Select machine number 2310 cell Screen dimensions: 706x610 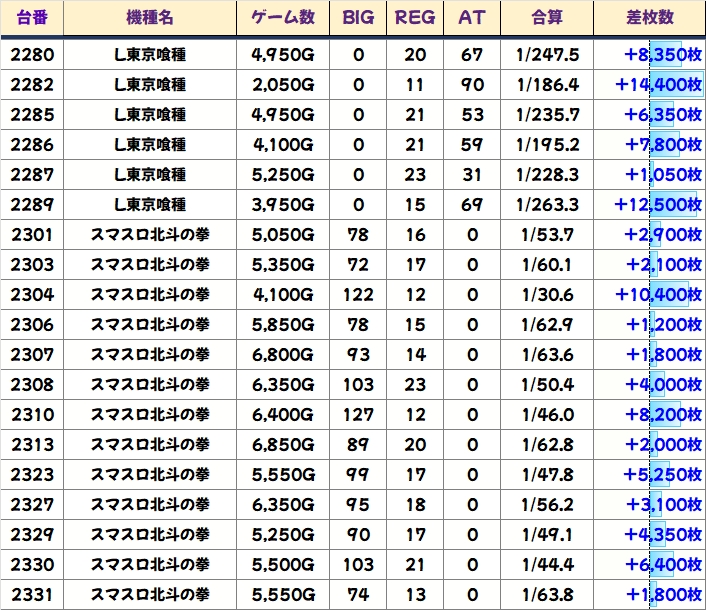pos(32,415)
